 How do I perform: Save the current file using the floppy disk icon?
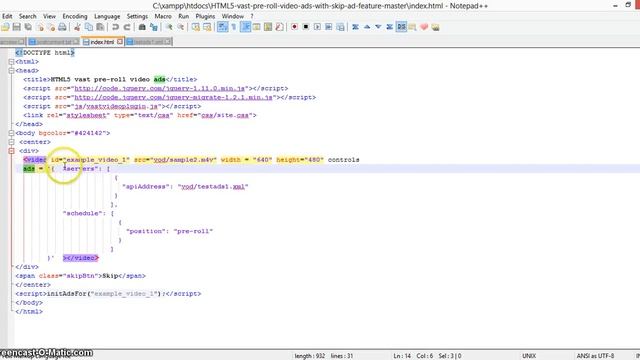[17, 27]
